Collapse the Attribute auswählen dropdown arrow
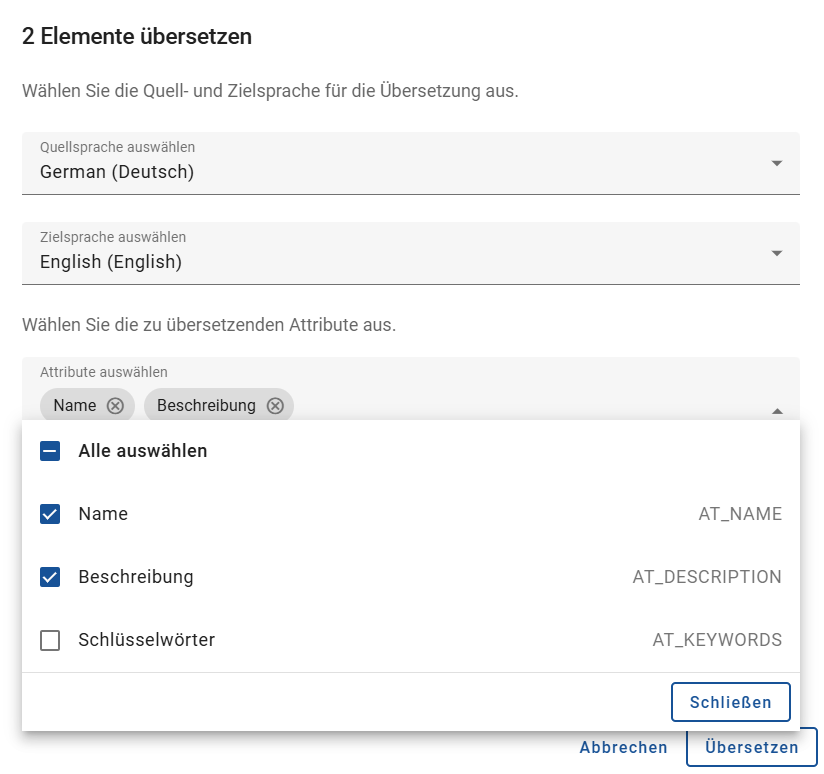This screenshot has width=824, height=774. [777, 411]
